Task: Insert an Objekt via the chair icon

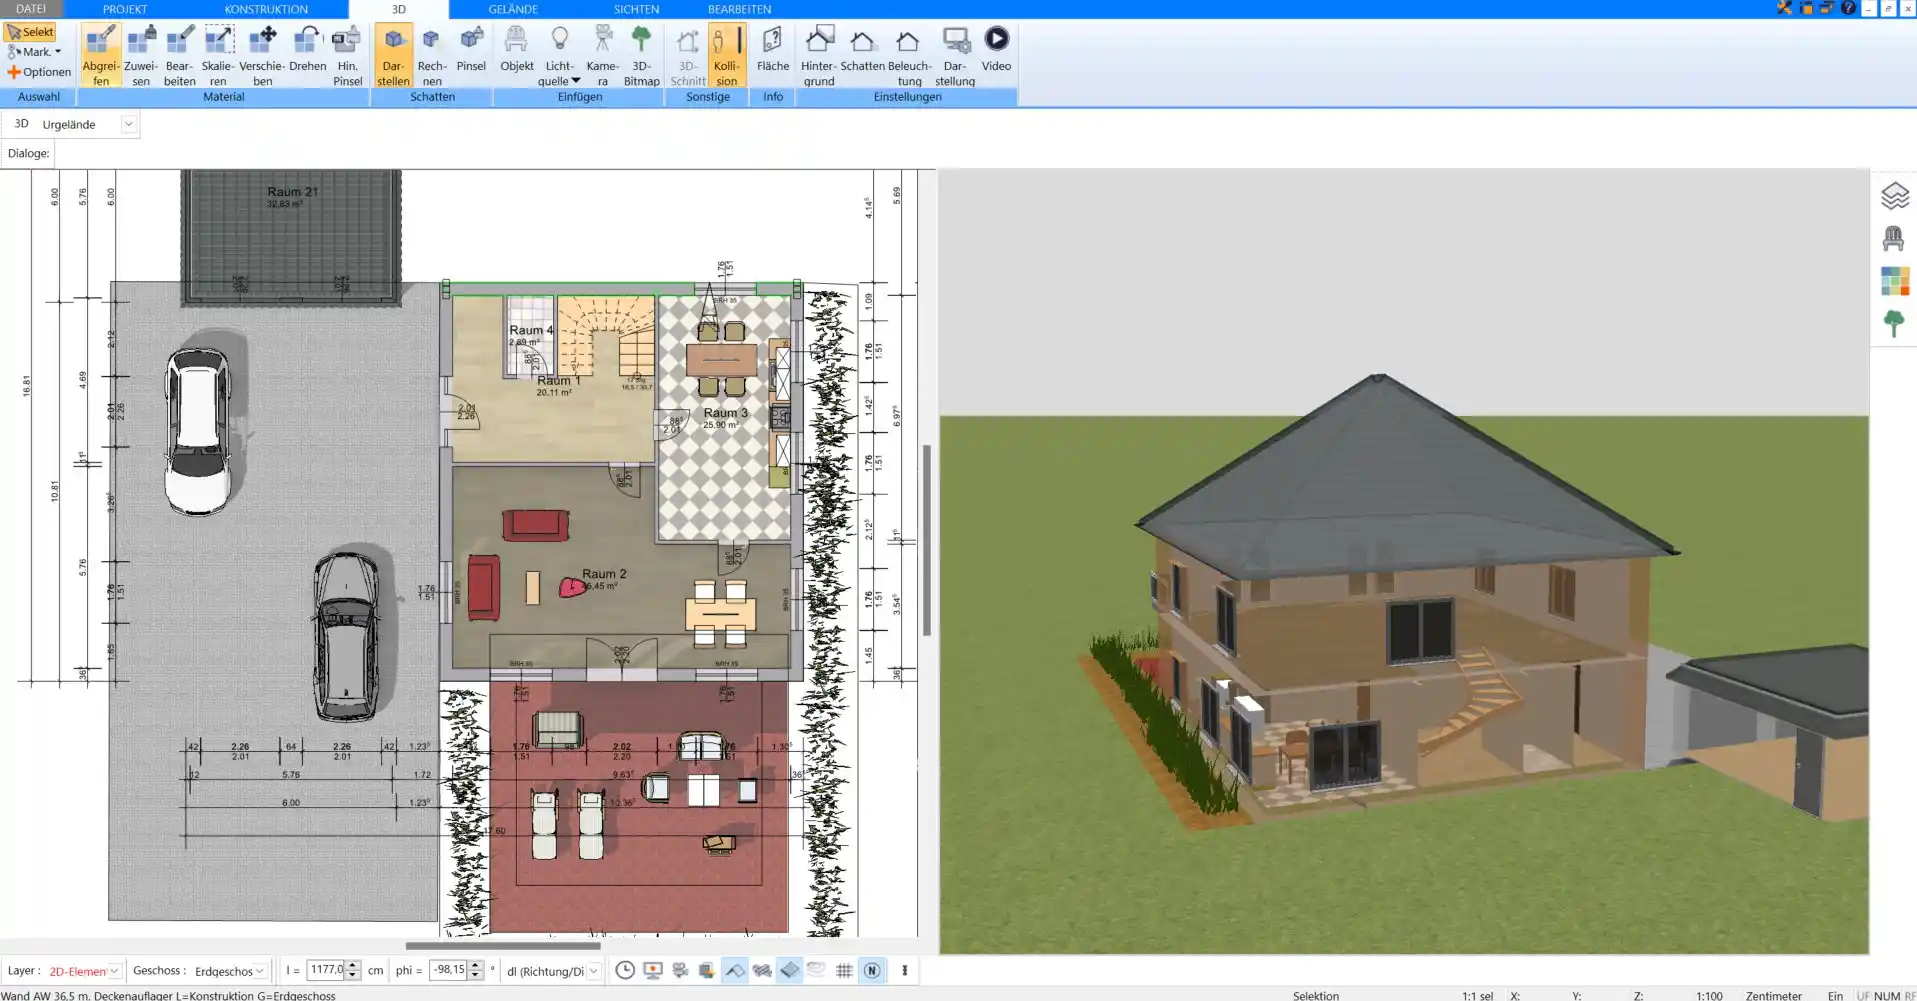Action: (x=516, y=50)
